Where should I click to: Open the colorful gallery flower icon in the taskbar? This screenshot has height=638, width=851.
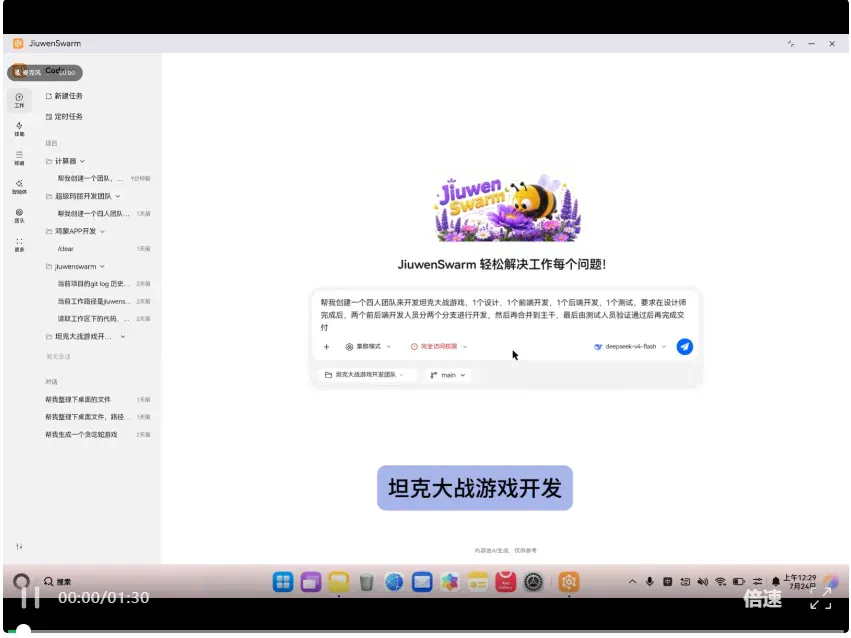coord(449,582)
